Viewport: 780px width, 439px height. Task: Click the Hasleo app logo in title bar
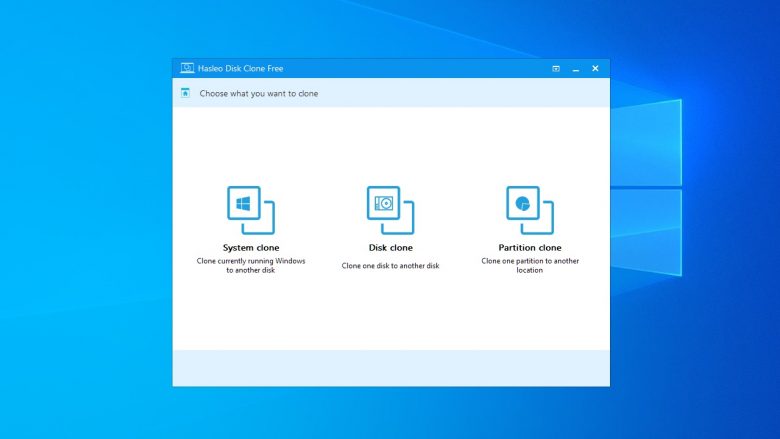[187, 68]
